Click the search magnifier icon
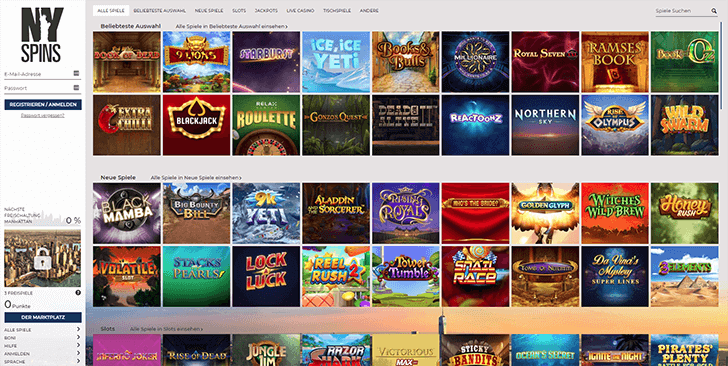 pos(714,11)
